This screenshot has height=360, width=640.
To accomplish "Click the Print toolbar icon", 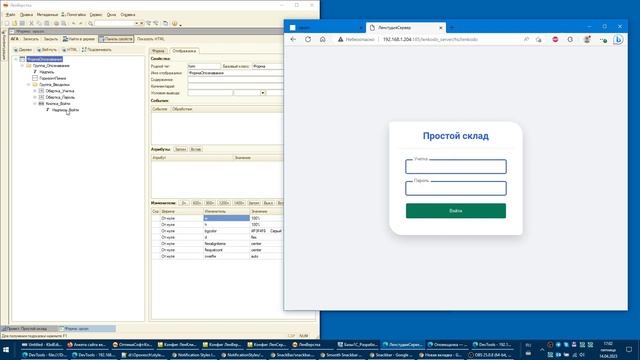I will coord(56,23).
